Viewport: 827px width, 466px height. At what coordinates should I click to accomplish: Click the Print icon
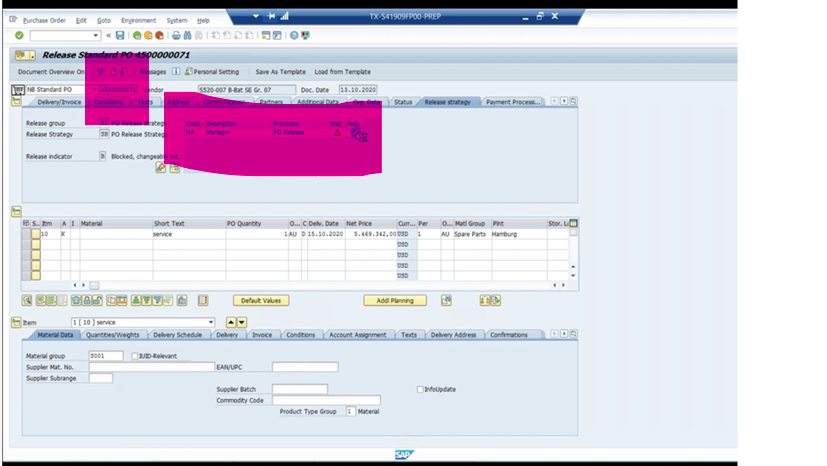176,35
